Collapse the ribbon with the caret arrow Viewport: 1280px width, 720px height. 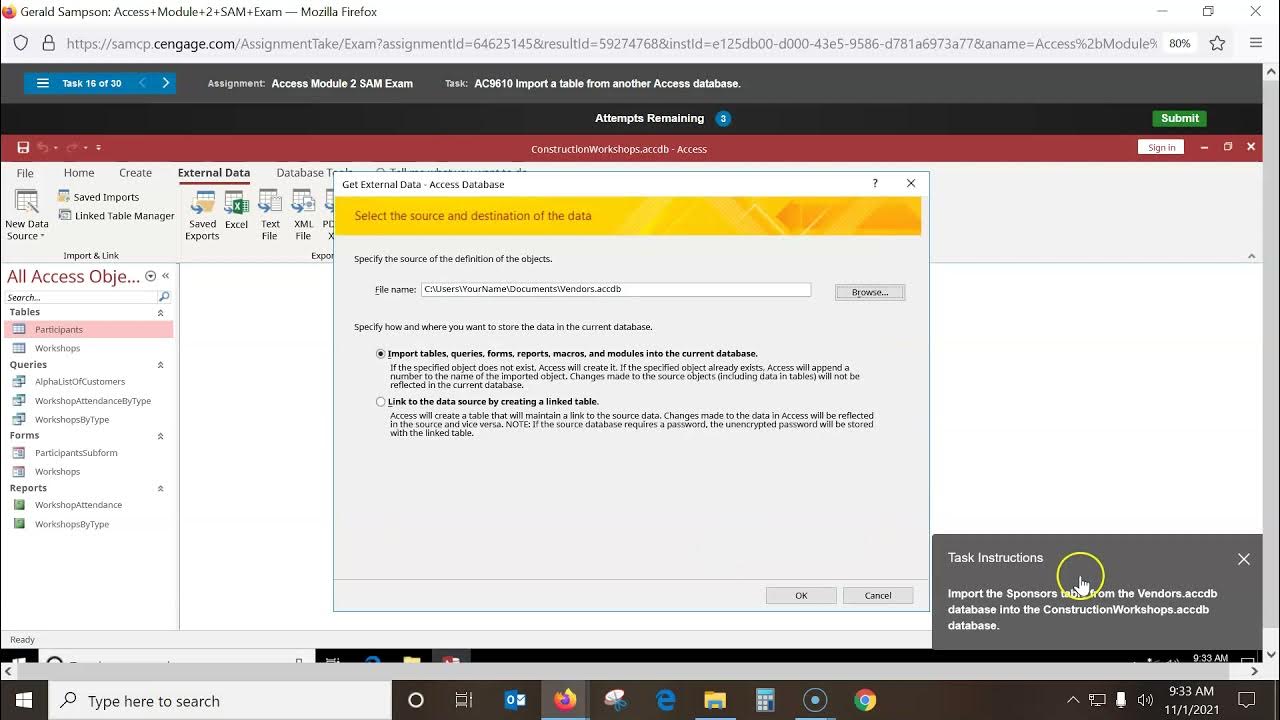coord(1251,256)
